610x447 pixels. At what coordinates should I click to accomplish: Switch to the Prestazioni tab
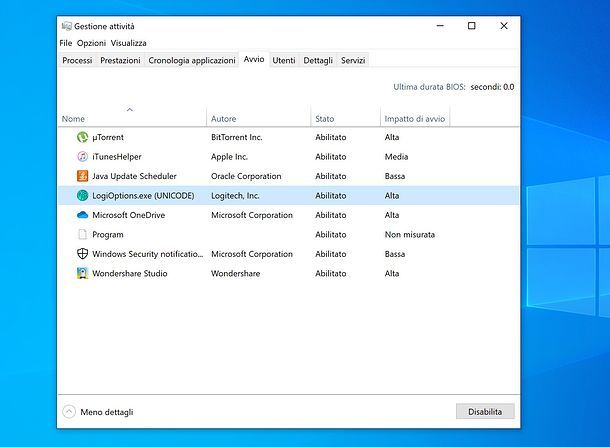tap(120, 60)
